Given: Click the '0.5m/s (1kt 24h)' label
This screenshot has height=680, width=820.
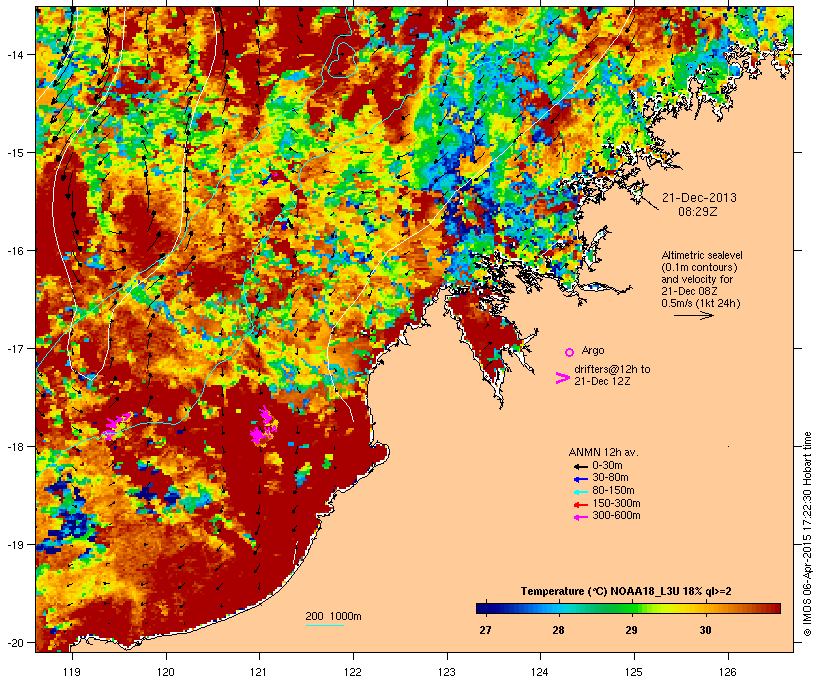Looking at the screenshot, I should click(701, 303).
